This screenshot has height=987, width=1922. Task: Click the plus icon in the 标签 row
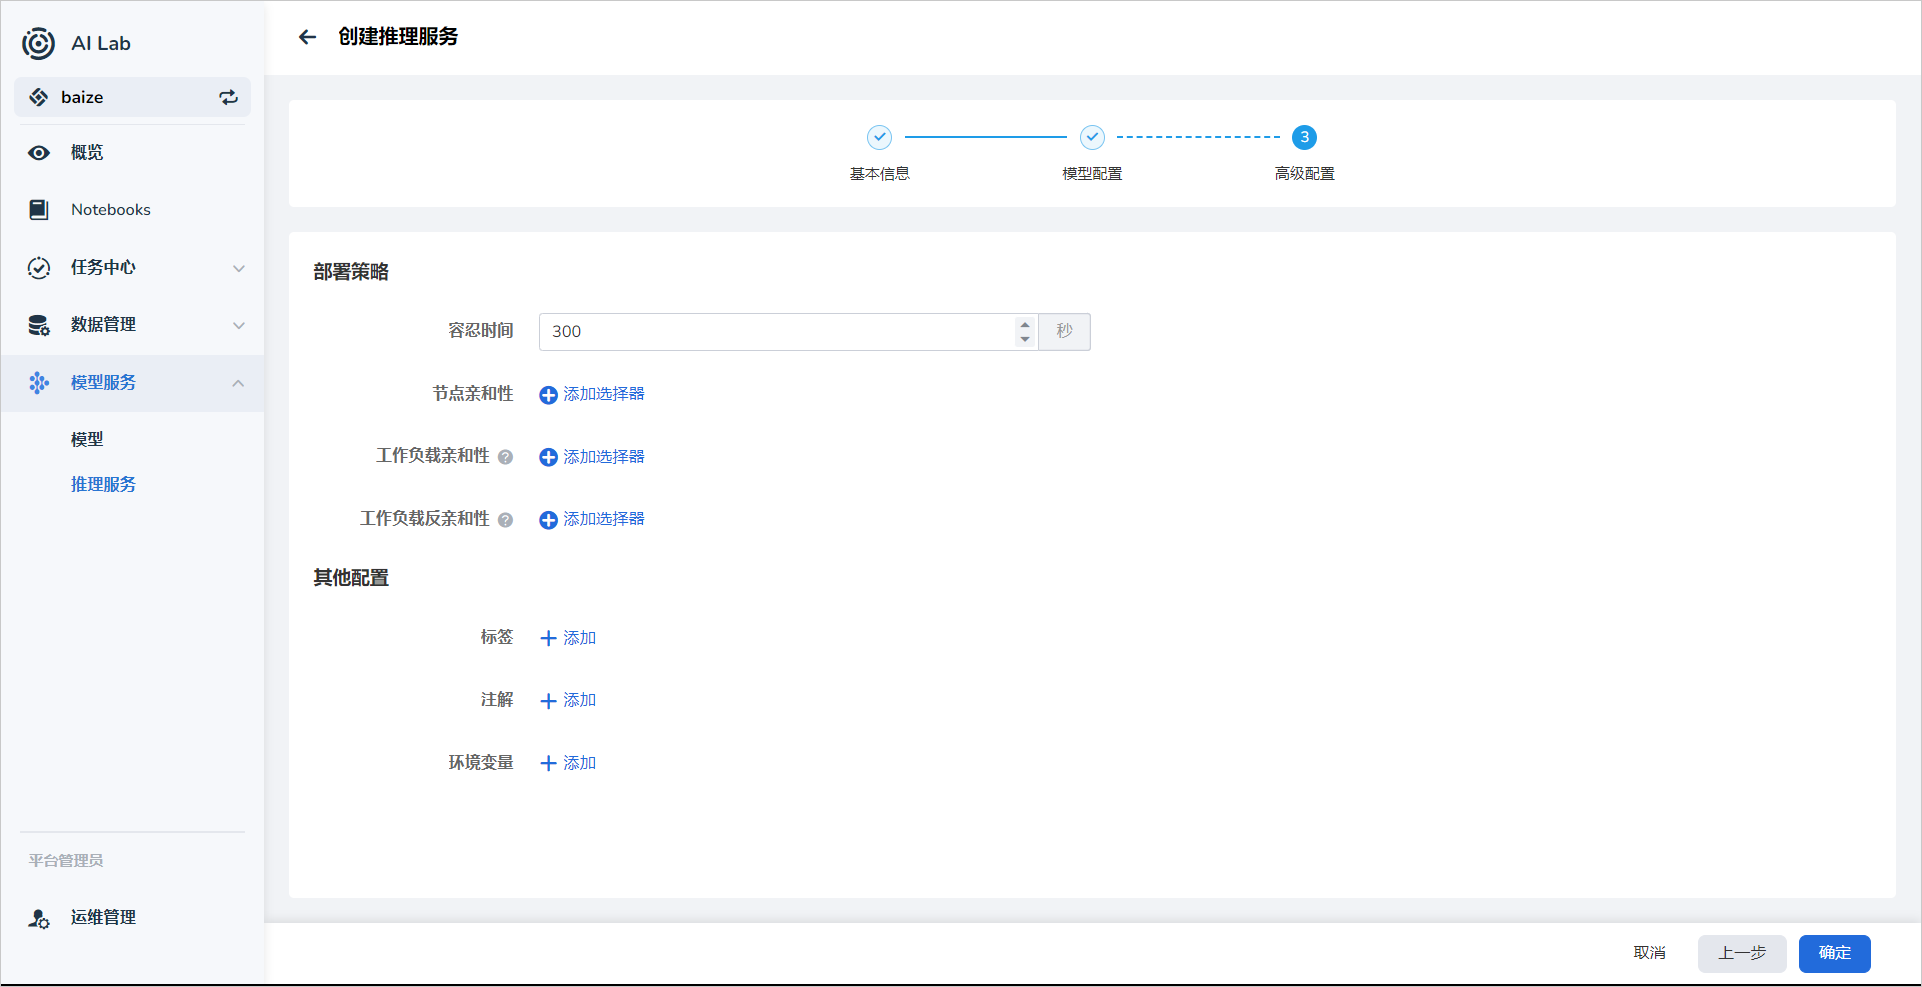point(548,638)
